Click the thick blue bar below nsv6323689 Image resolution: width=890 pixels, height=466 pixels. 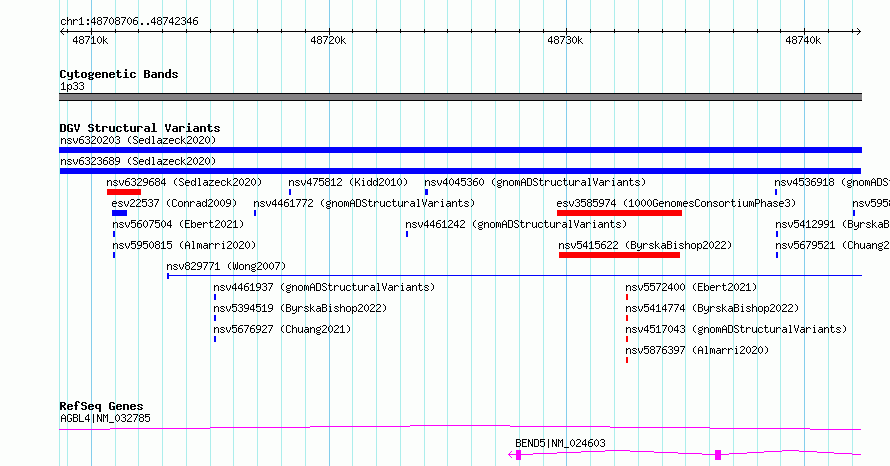[x=460, y=171]
